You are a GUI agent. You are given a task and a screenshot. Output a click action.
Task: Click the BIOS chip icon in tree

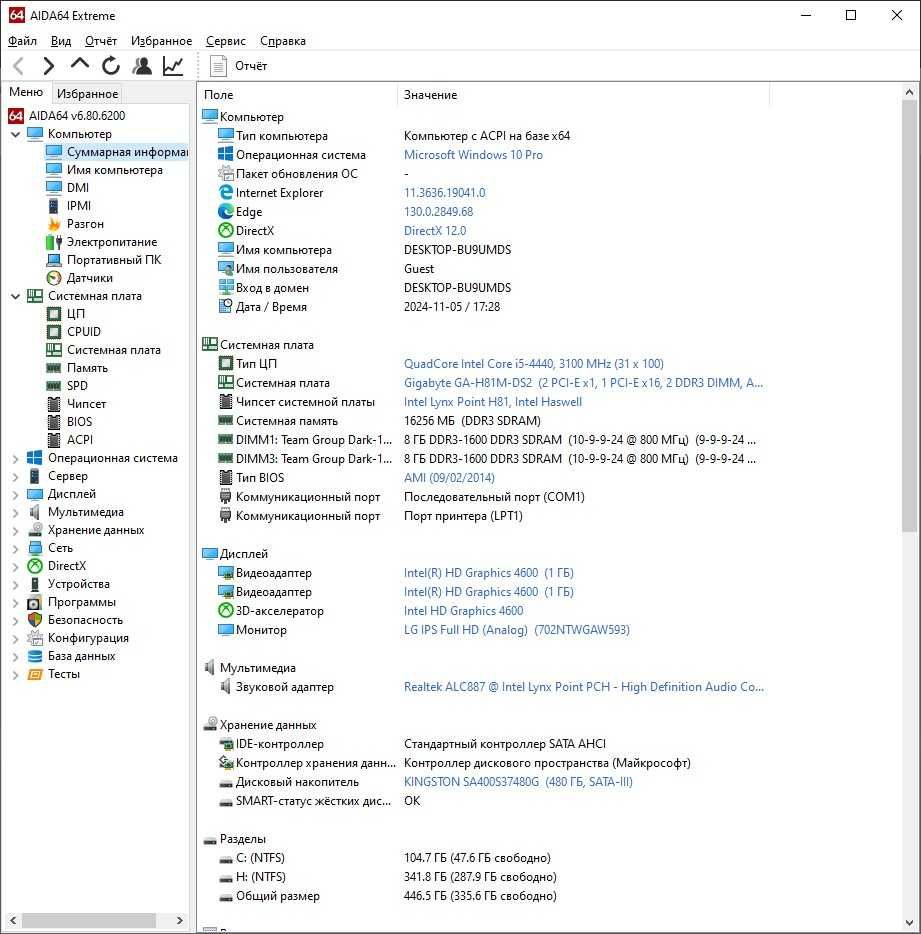click(54, 422)
